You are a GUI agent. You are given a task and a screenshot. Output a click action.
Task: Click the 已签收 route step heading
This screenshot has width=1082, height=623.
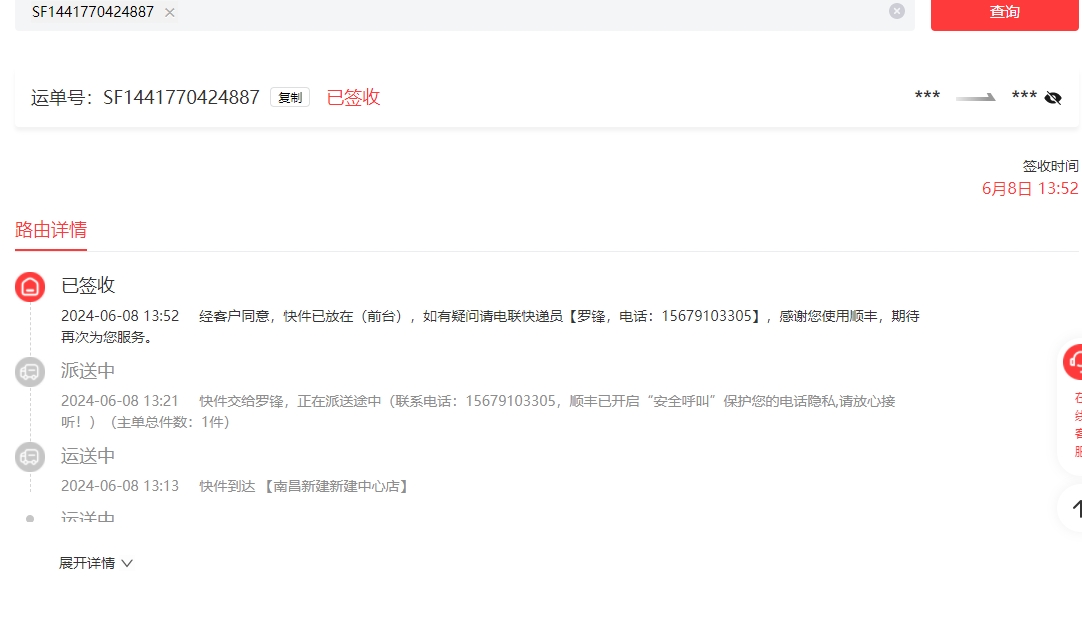click(88, 285)
